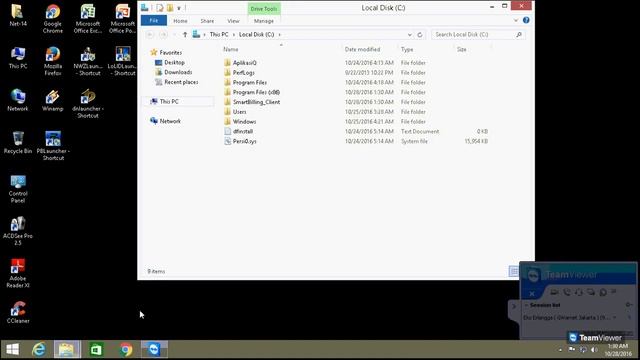Screen dimensions: 640x360
Task: Open the Net-14 desktop folder
Action: 18,16
